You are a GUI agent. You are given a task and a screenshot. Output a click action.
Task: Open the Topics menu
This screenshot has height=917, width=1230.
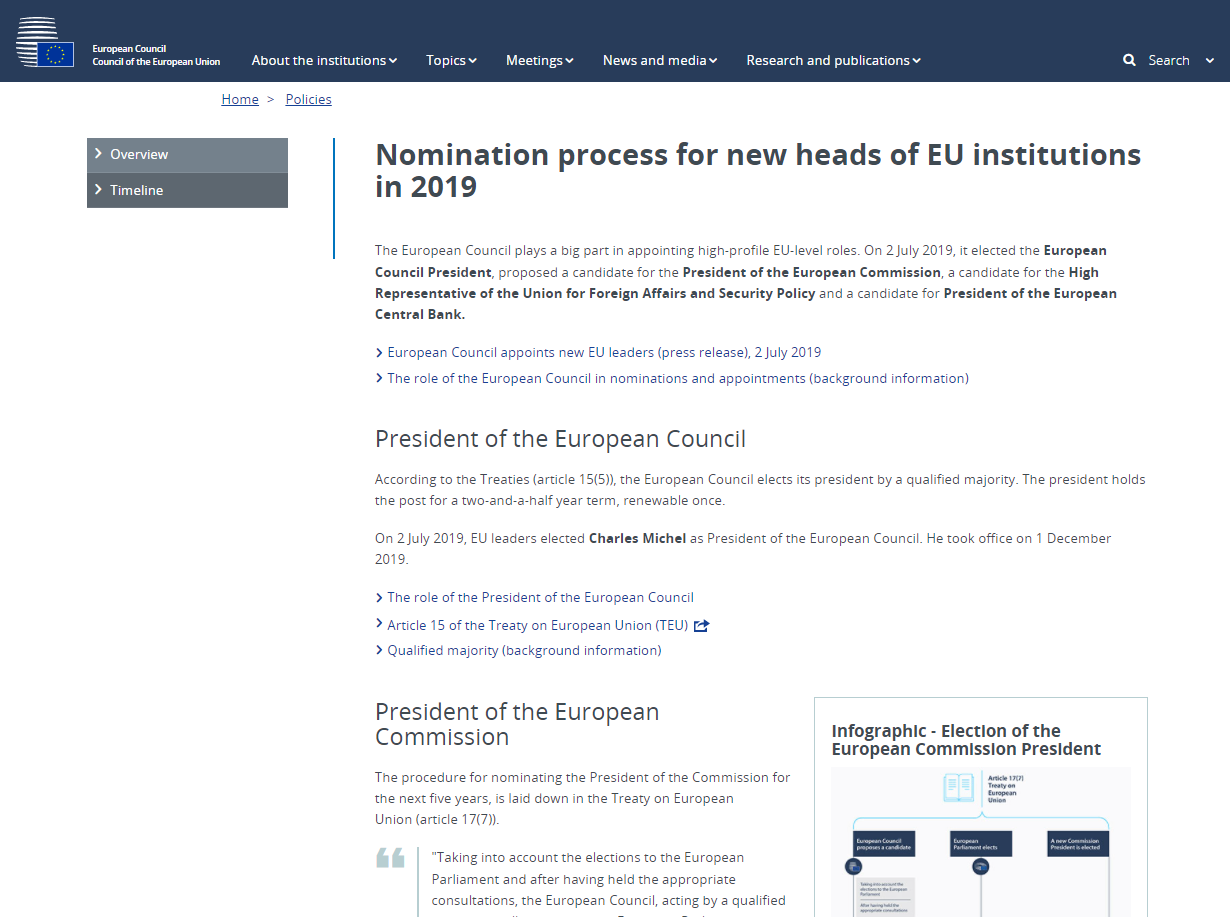coord(451,60)
